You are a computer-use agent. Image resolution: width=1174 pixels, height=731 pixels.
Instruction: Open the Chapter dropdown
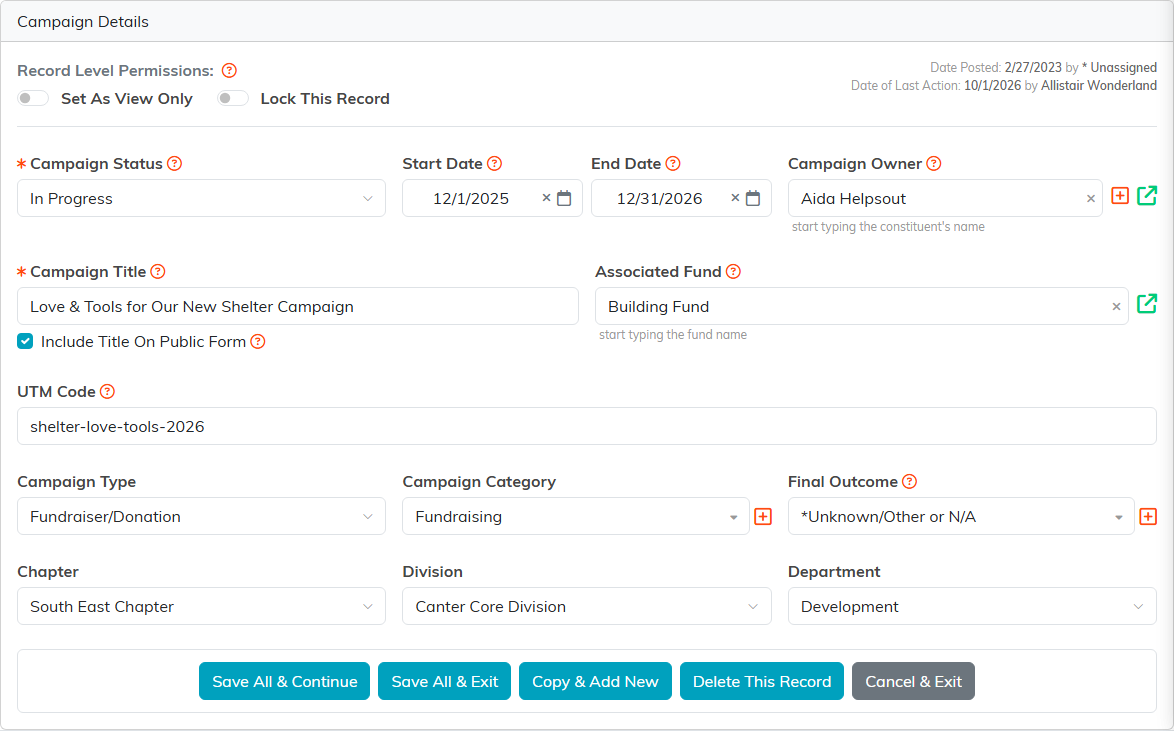tap(201, 606)
